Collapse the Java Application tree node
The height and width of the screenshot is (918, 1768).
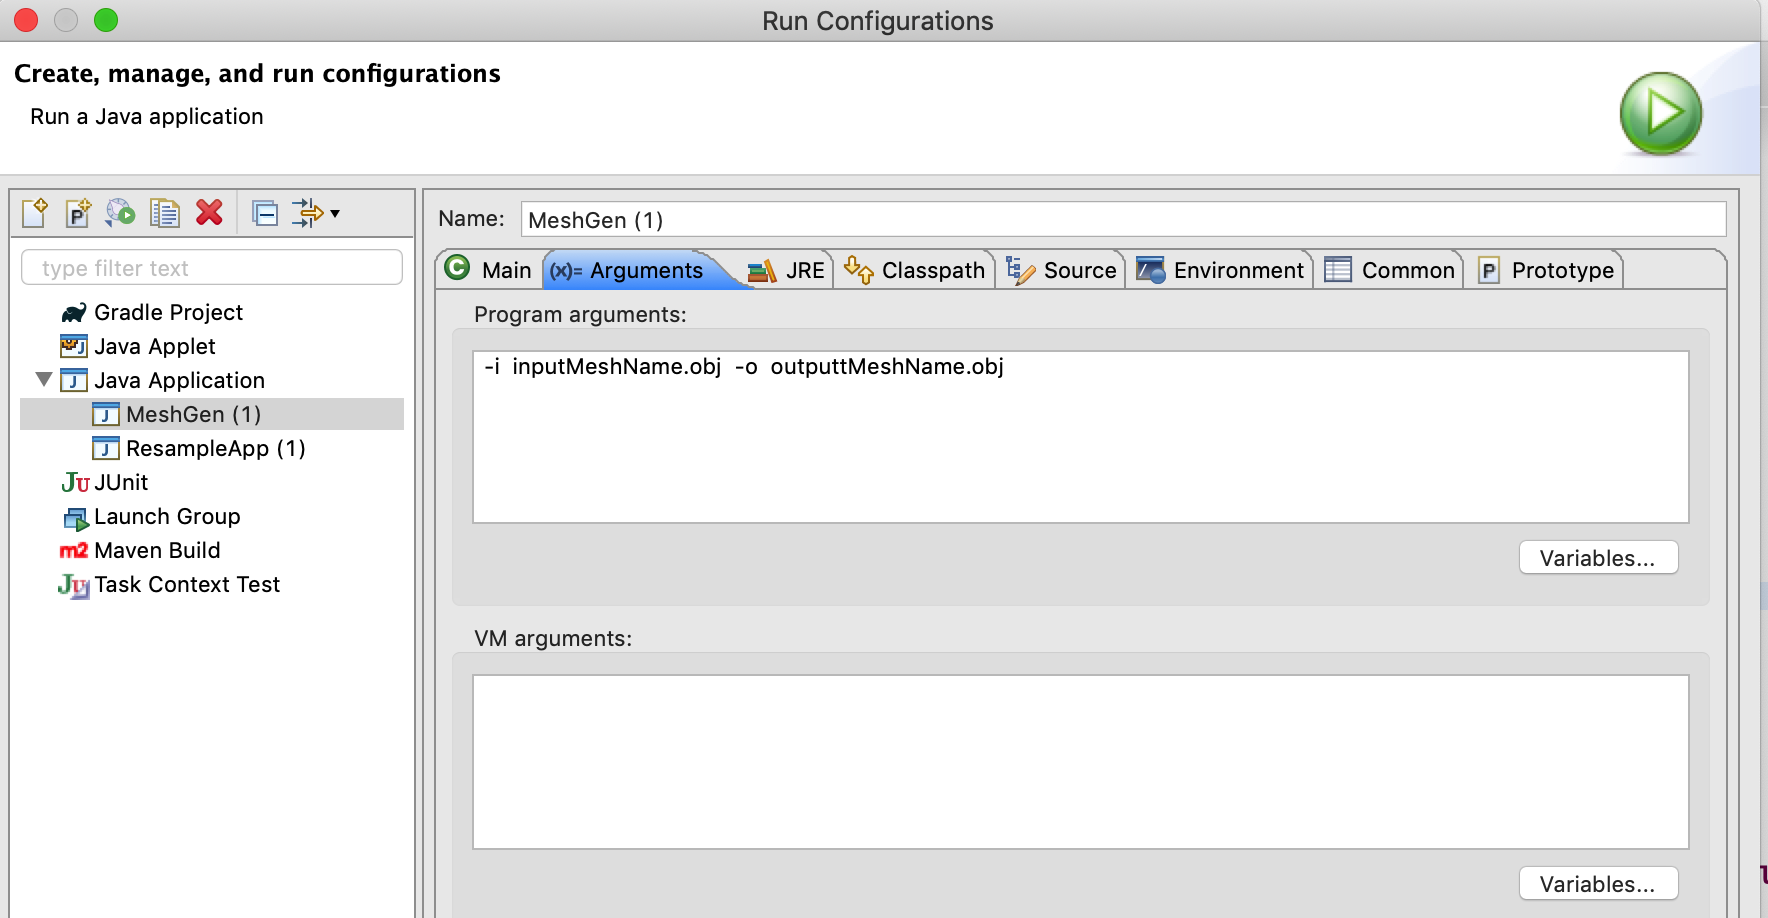coord(44,380)
